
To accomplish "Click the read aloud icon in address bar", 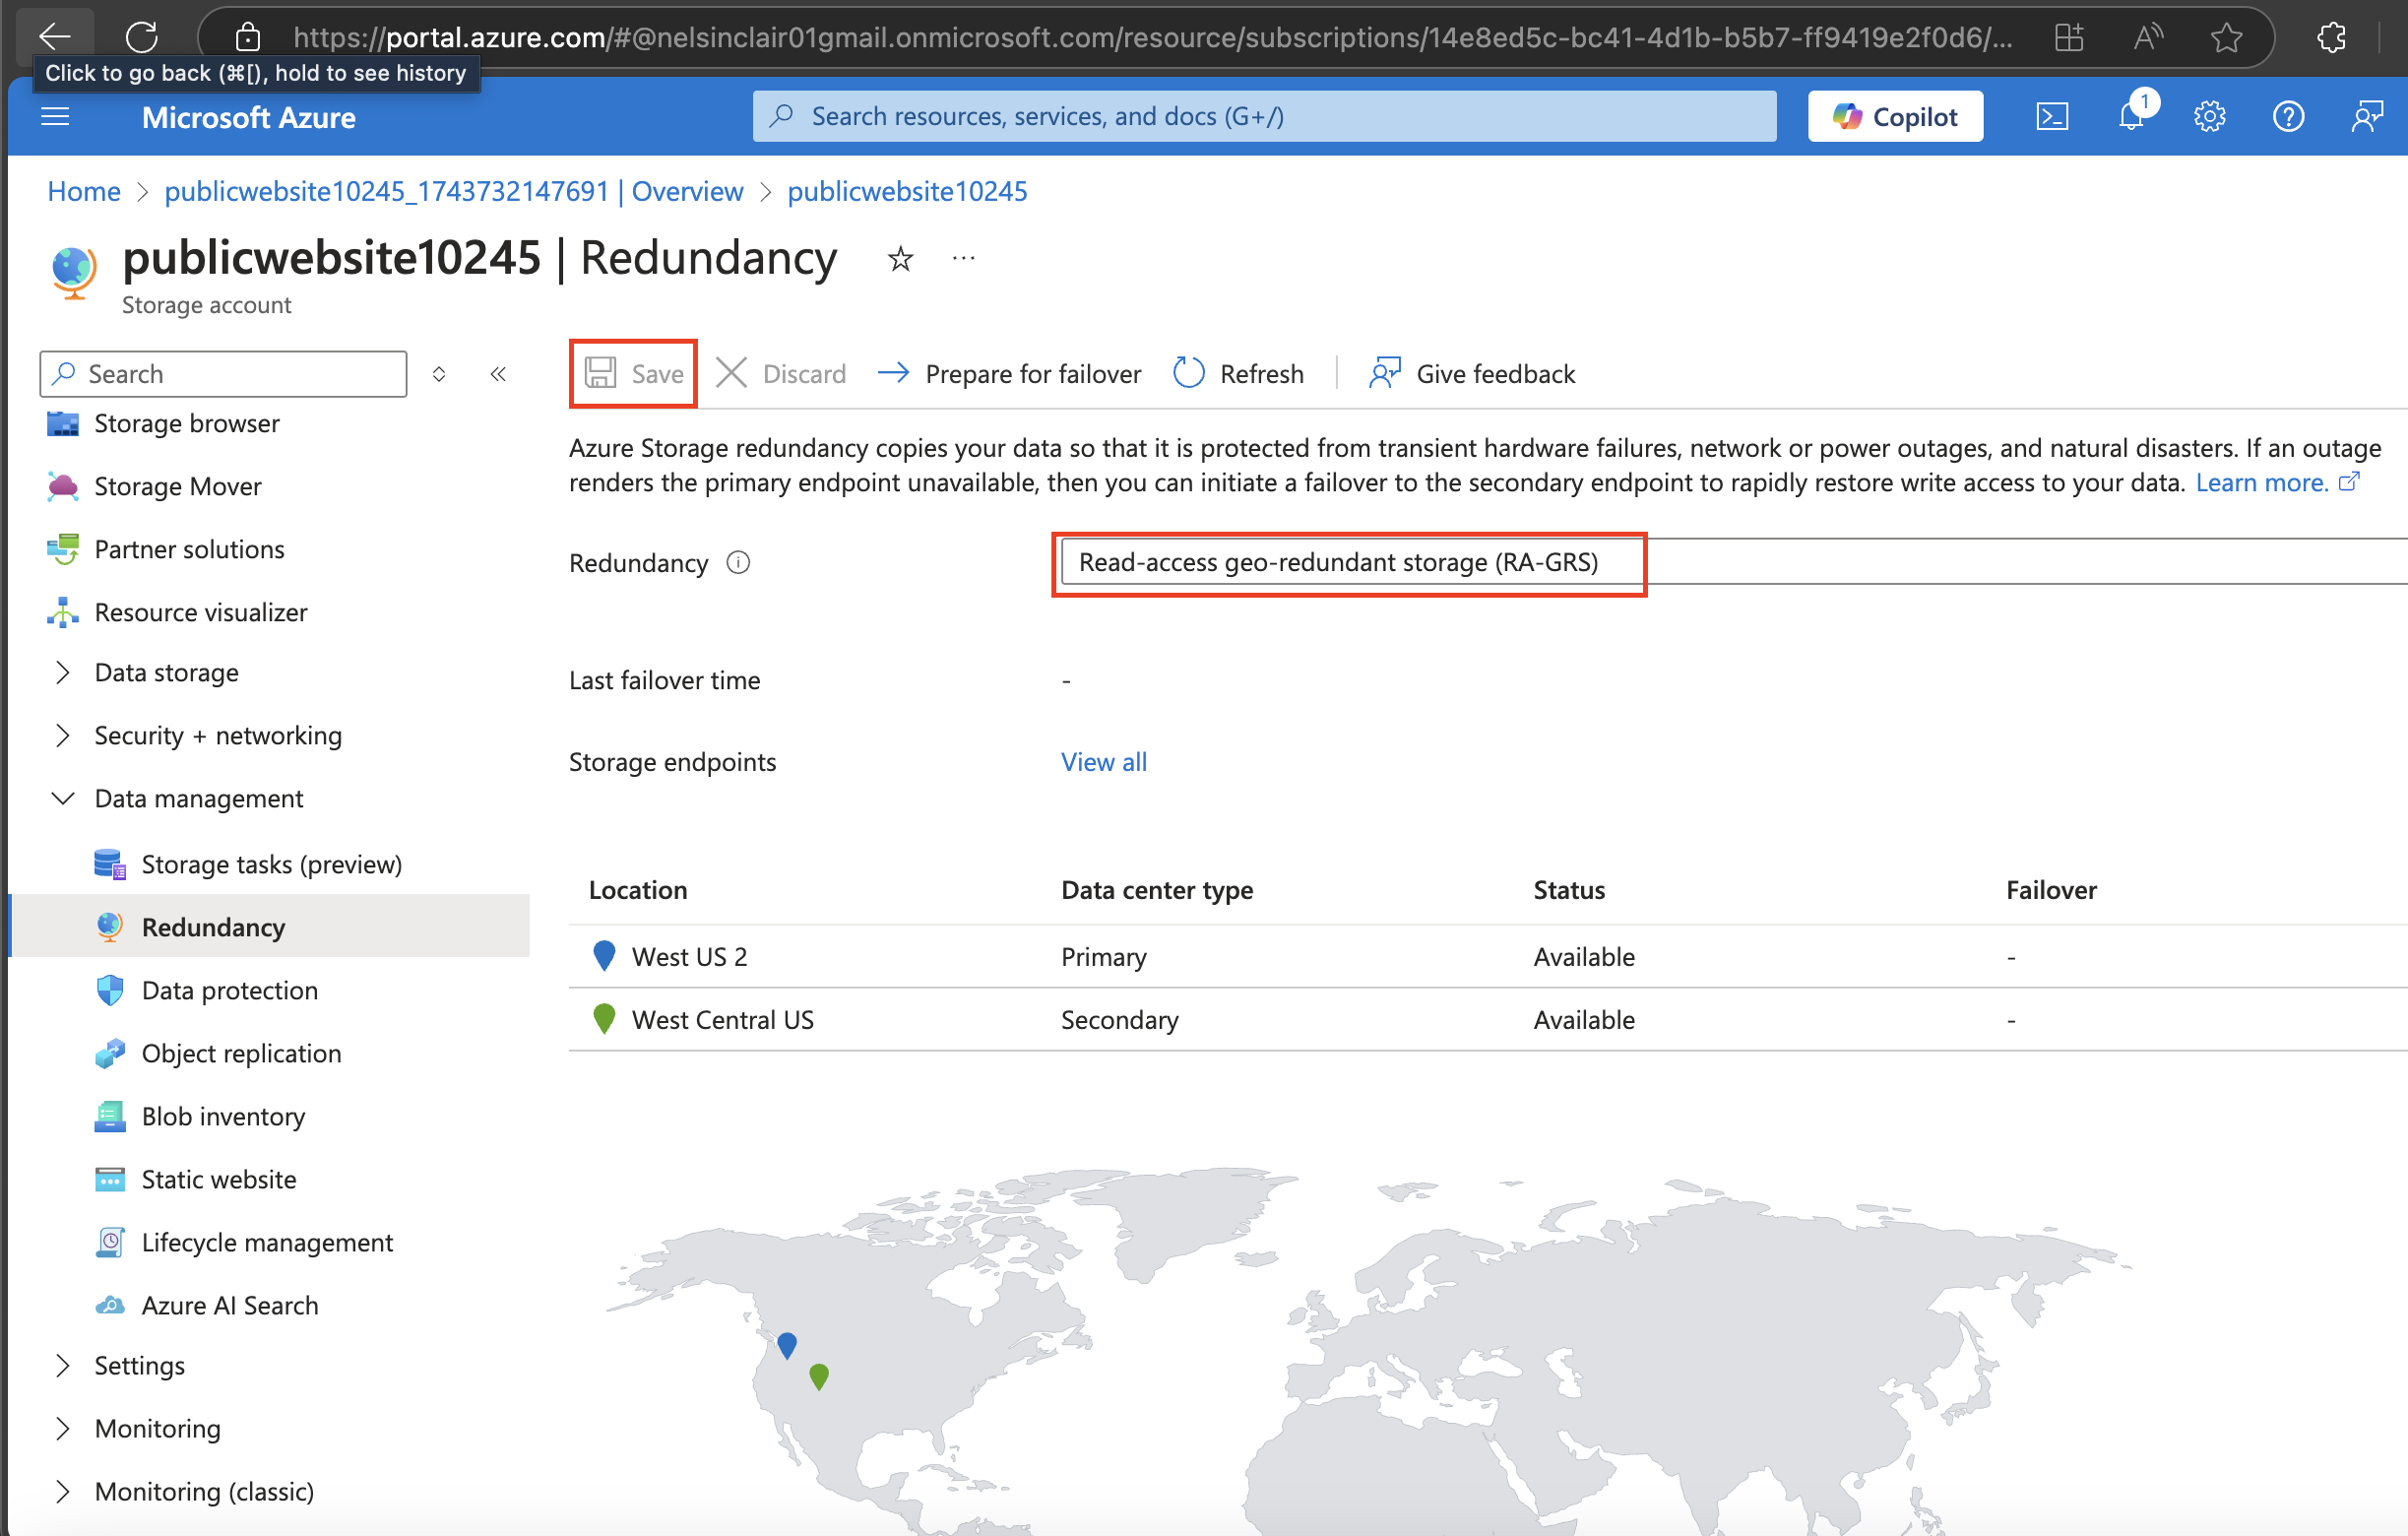I will (x=2147, y=38).
